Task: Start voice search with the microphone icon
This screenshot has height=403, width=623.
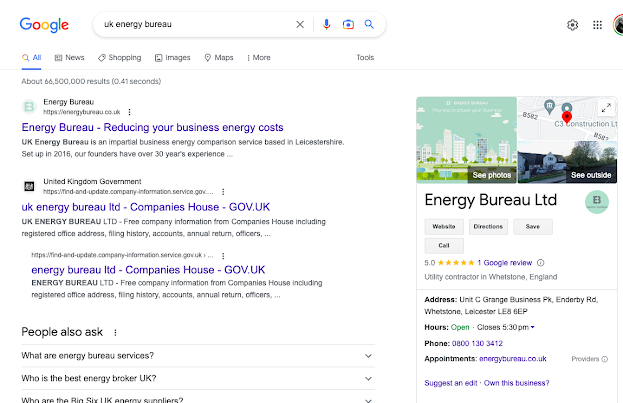Action: click(326, 25)
